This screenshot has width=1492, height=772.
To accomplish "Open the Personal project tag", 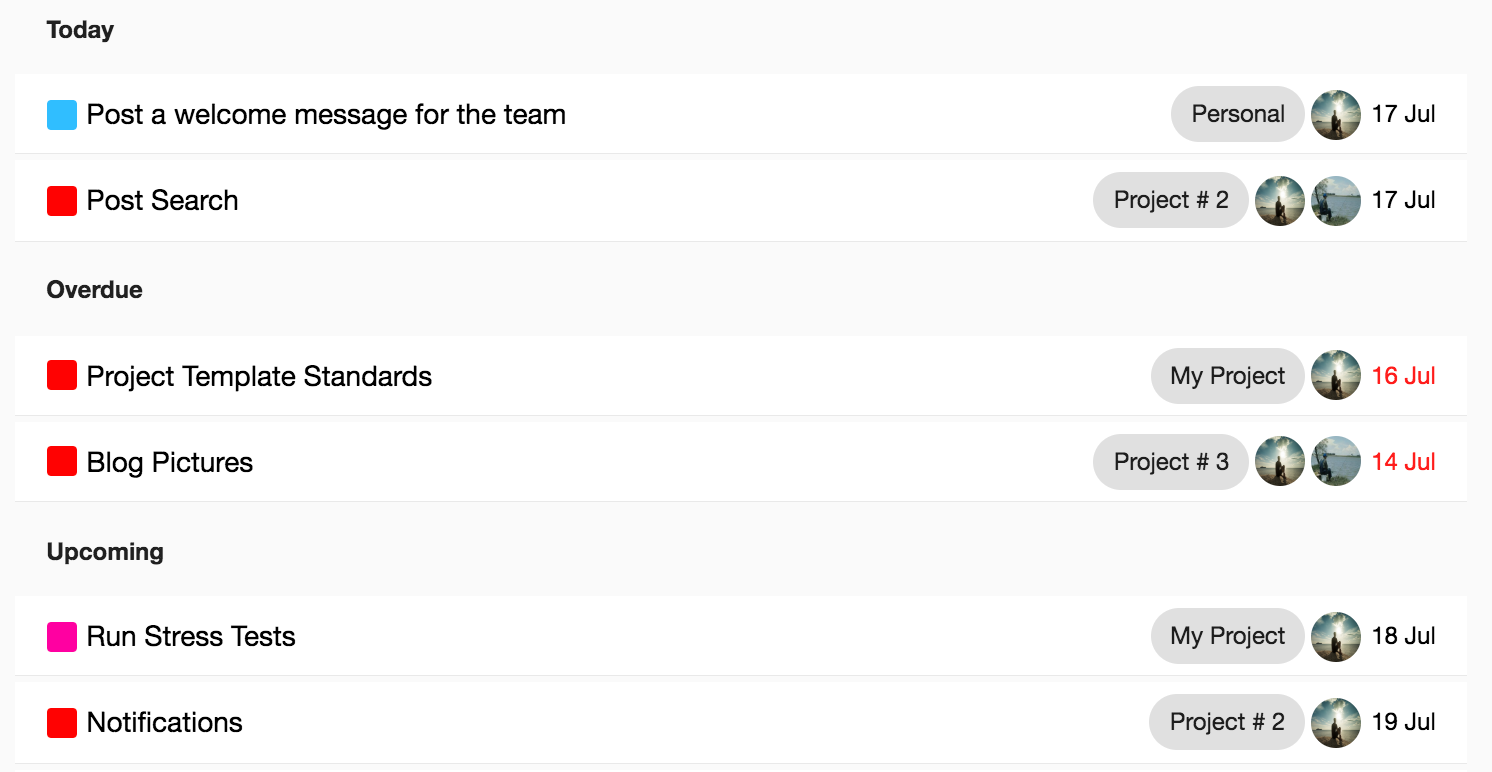I will [x=1237, y=115].
